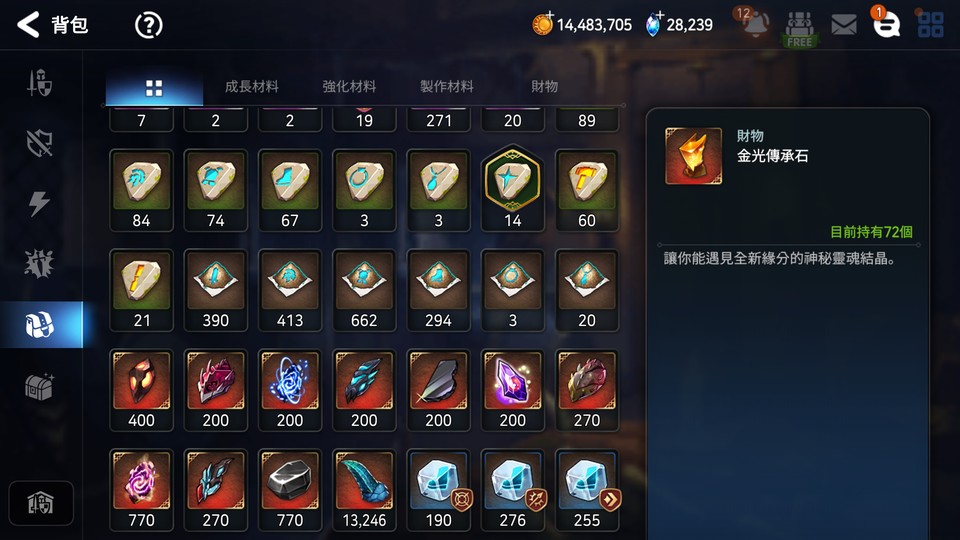The image size is (960, 540).
Task: Tap the castle button at bottom left
Action: tap(41, 503)
